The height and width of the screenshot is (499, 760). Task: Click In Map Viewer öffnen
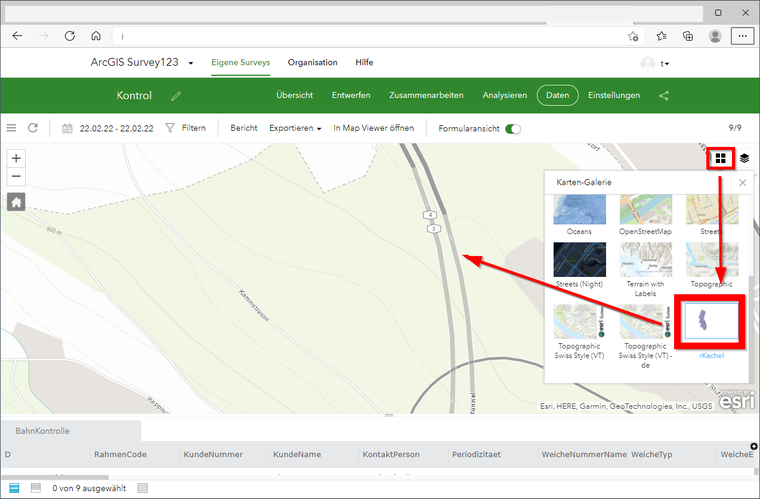[x=373, y=128]
